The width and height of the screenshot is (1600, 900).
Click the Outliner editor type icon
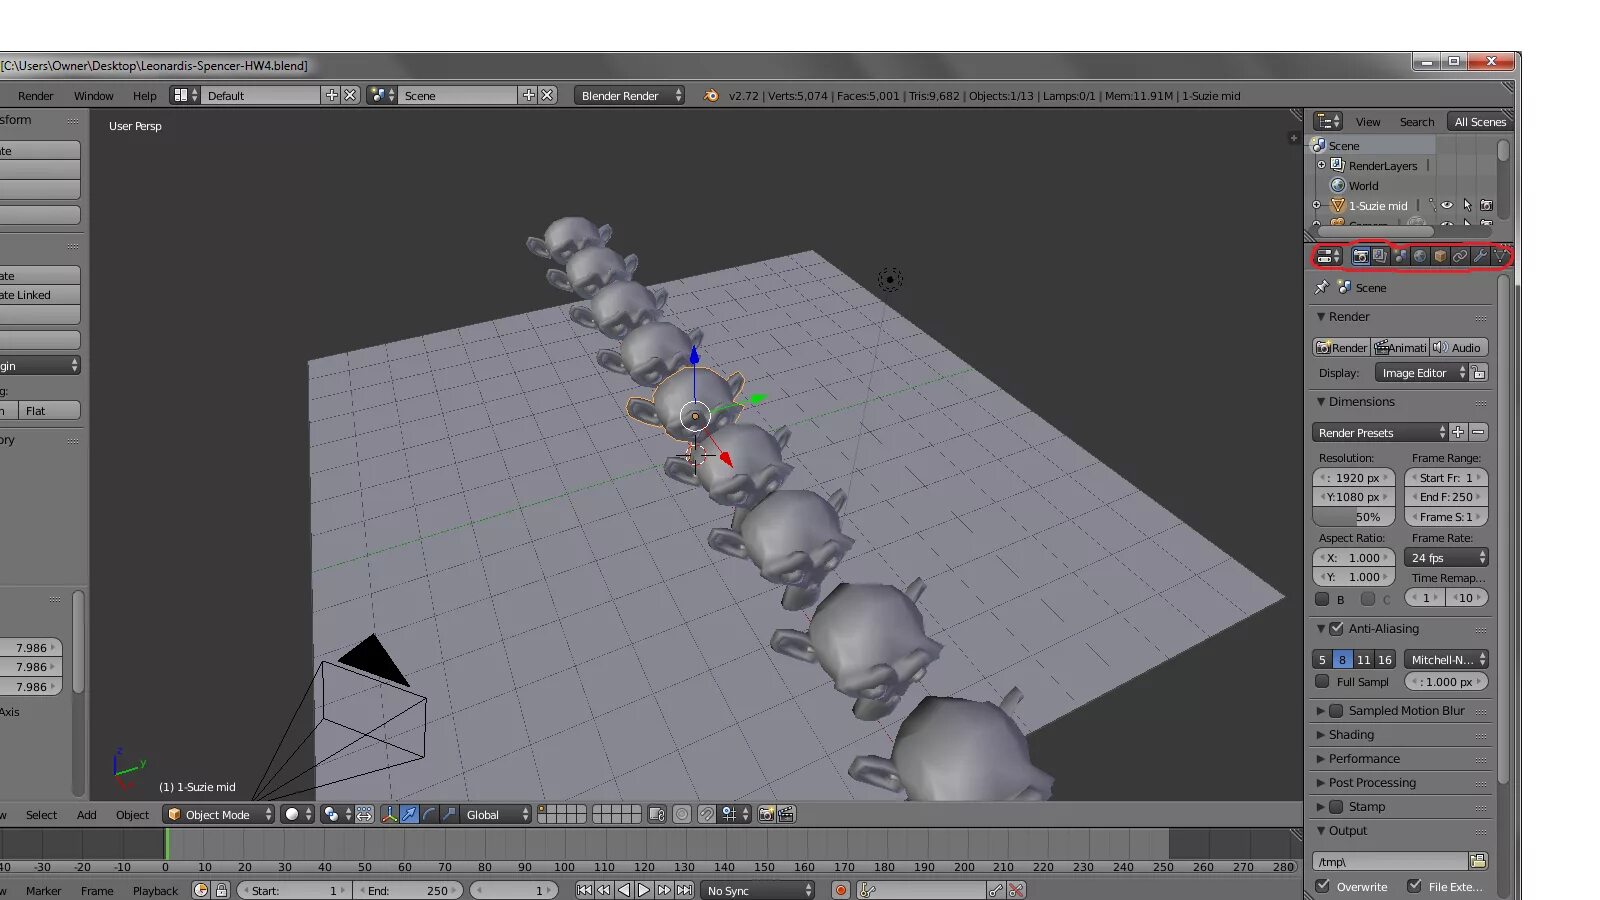click(1328, 121)
